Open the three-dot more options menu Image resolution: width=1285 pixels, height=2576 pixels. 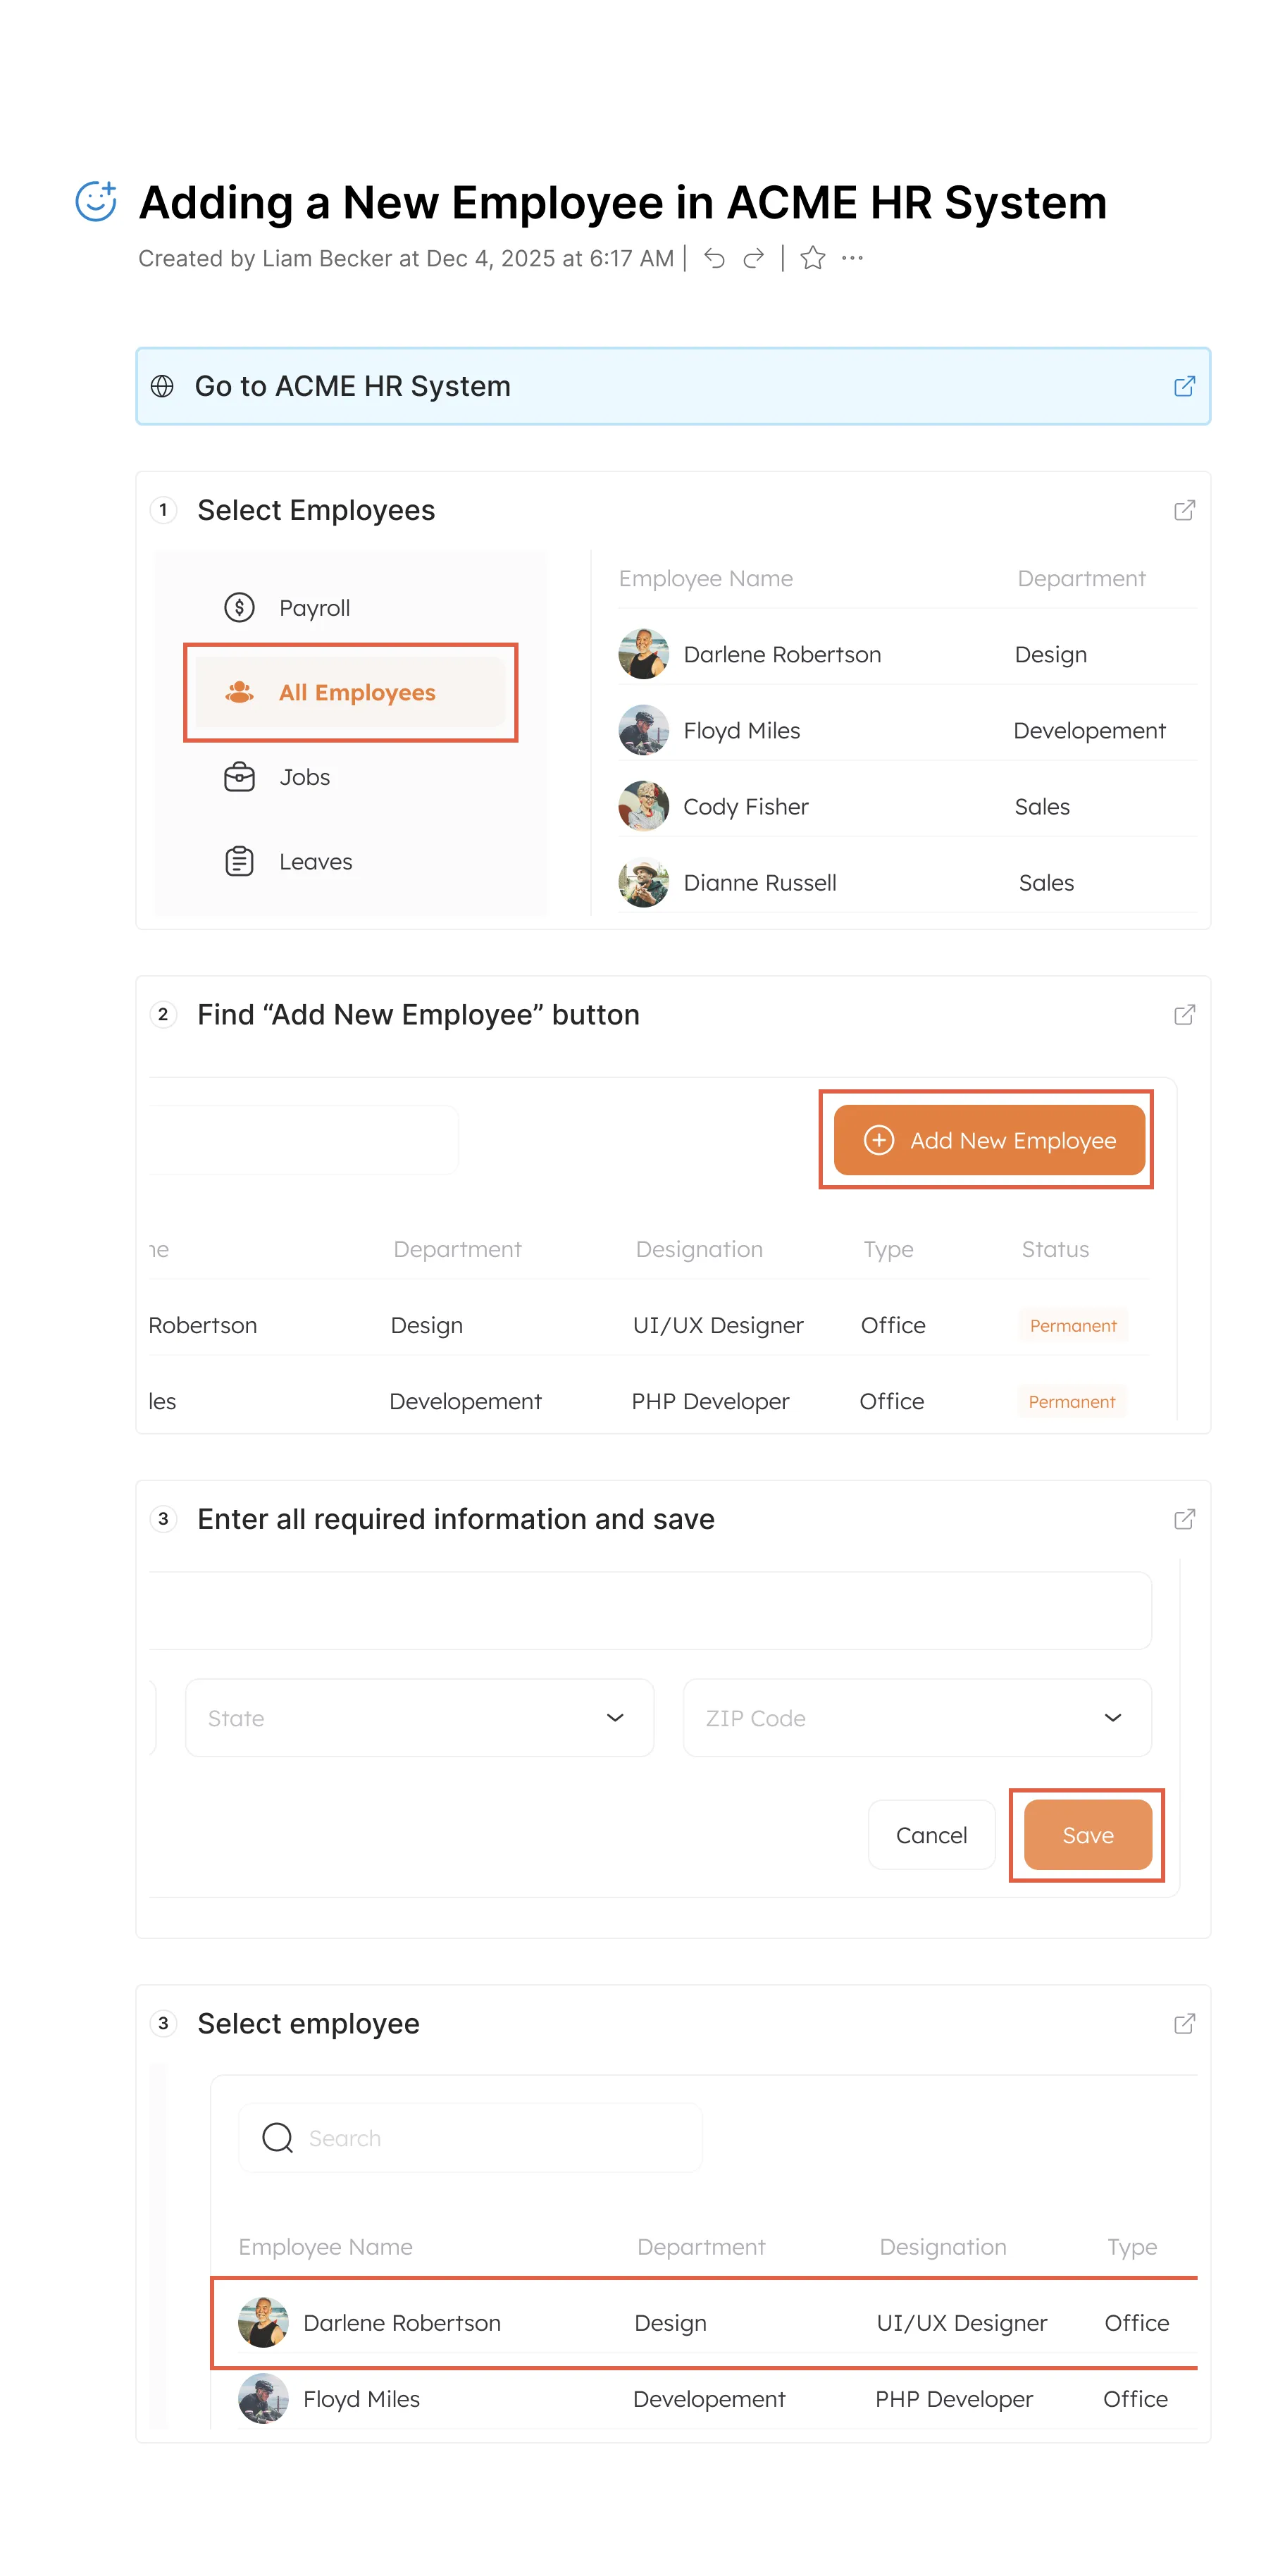coord(852,258)
